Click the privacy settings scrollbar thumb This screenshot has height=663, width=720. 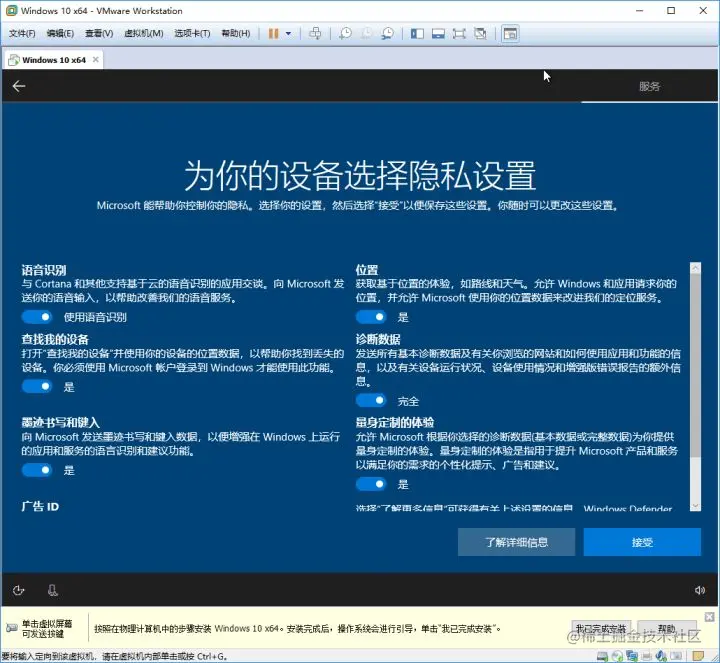(x=695, y=365)
